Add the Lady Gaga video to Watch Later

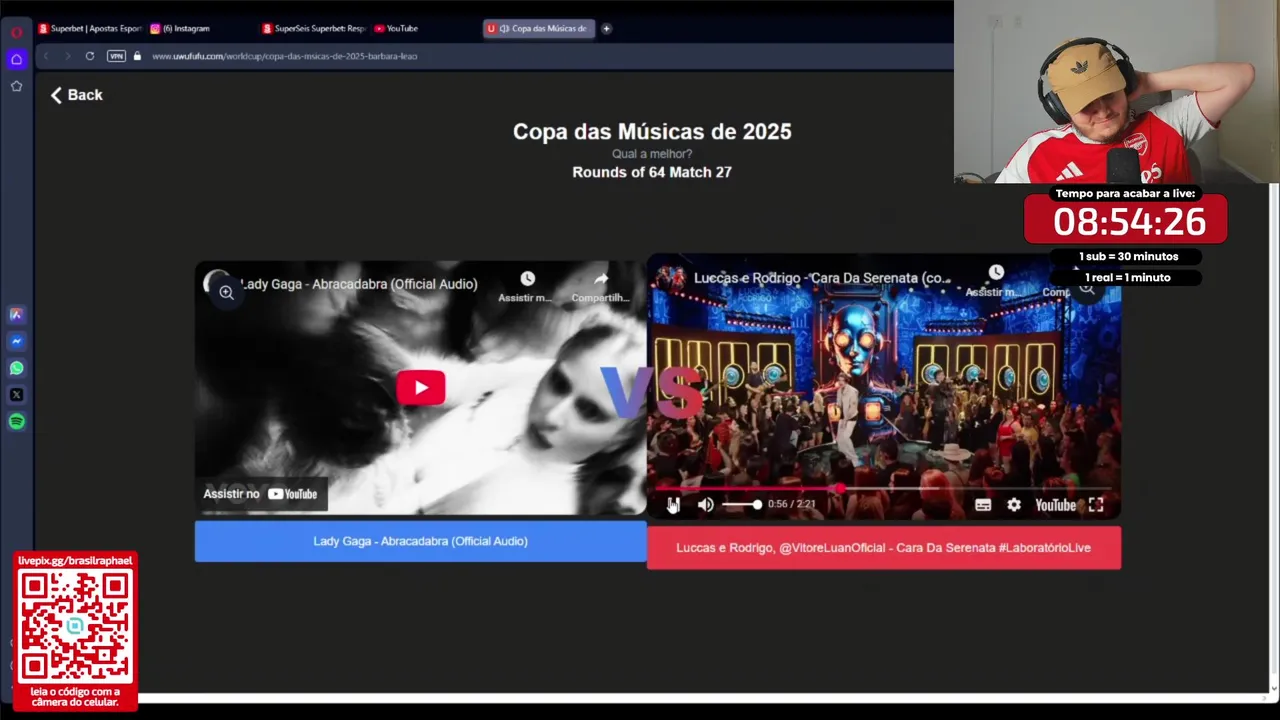click(x=526, y=285)
